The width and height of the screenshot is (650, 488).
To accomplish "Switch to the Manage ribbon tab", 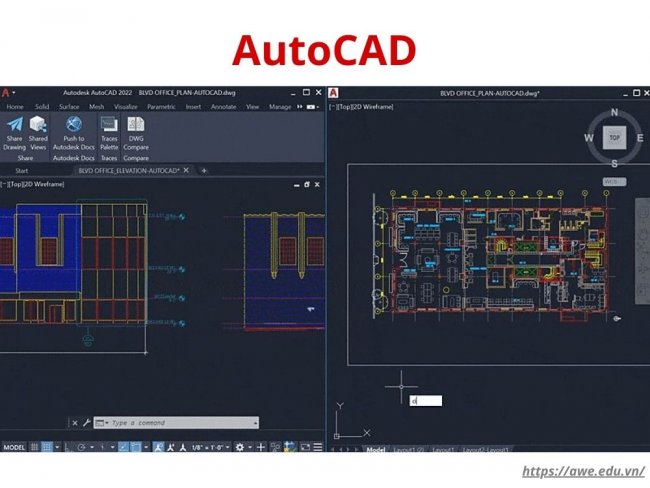I will coord(280,107).
